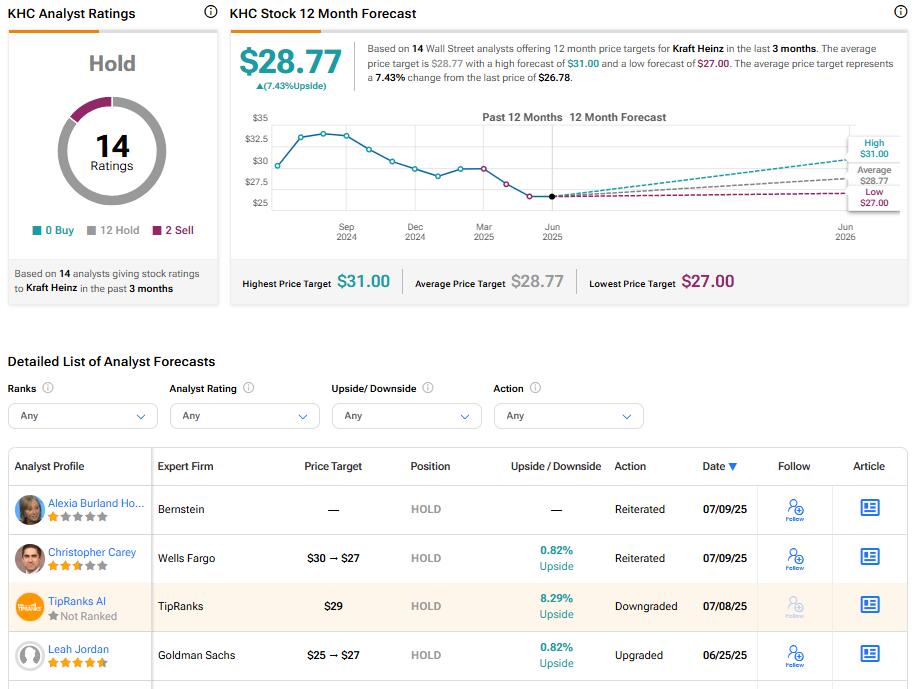Viewport: 918px width, 689px height.
Task: Open the article for the Wells Fargo rating
Action: [869, 557]
